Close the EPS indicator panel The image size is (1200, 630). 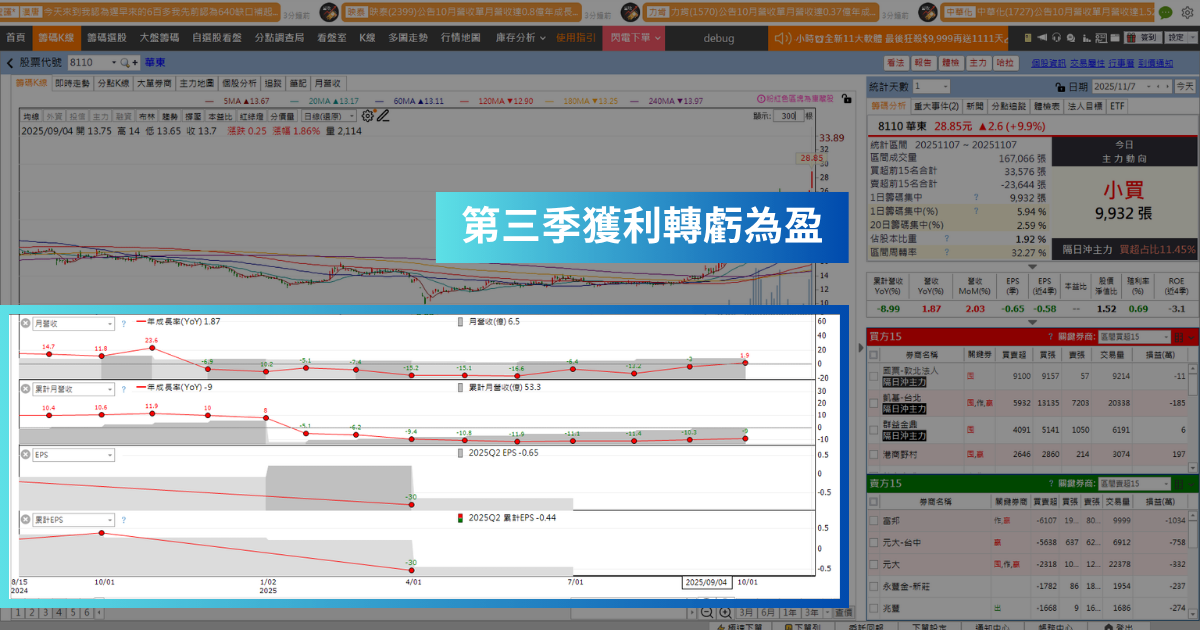(x=26, y=454)
